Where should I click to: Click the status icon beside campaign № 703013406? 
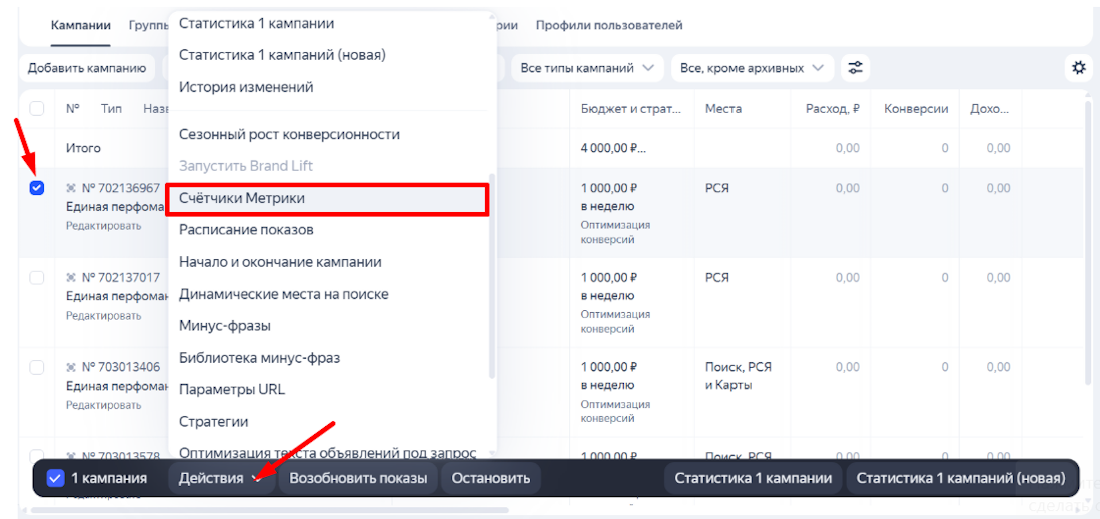coord(71,367)
